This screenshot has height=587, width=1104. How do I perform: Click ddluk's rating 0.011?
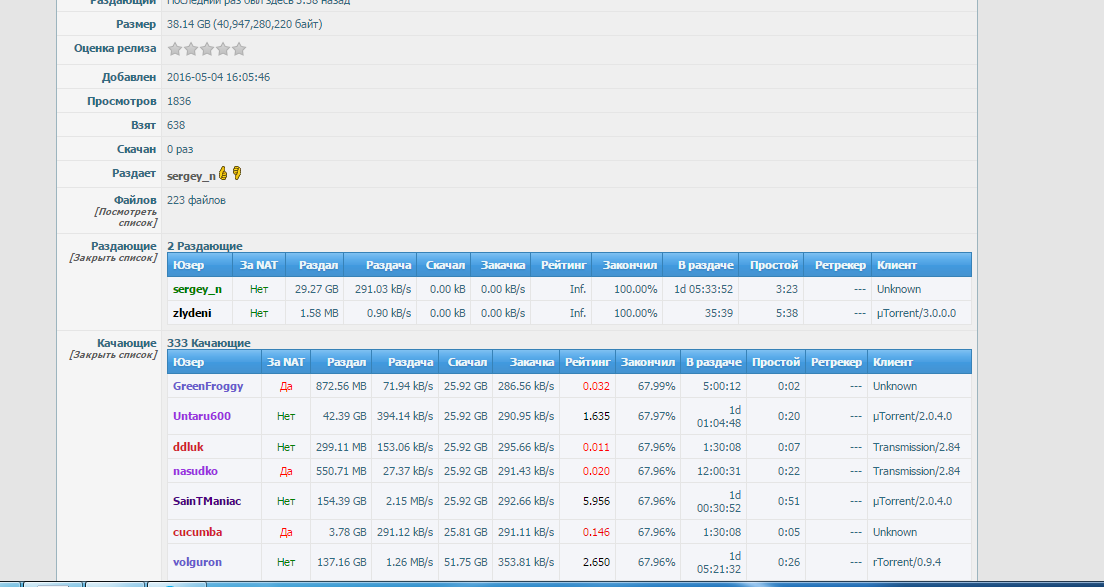[596, 447]
